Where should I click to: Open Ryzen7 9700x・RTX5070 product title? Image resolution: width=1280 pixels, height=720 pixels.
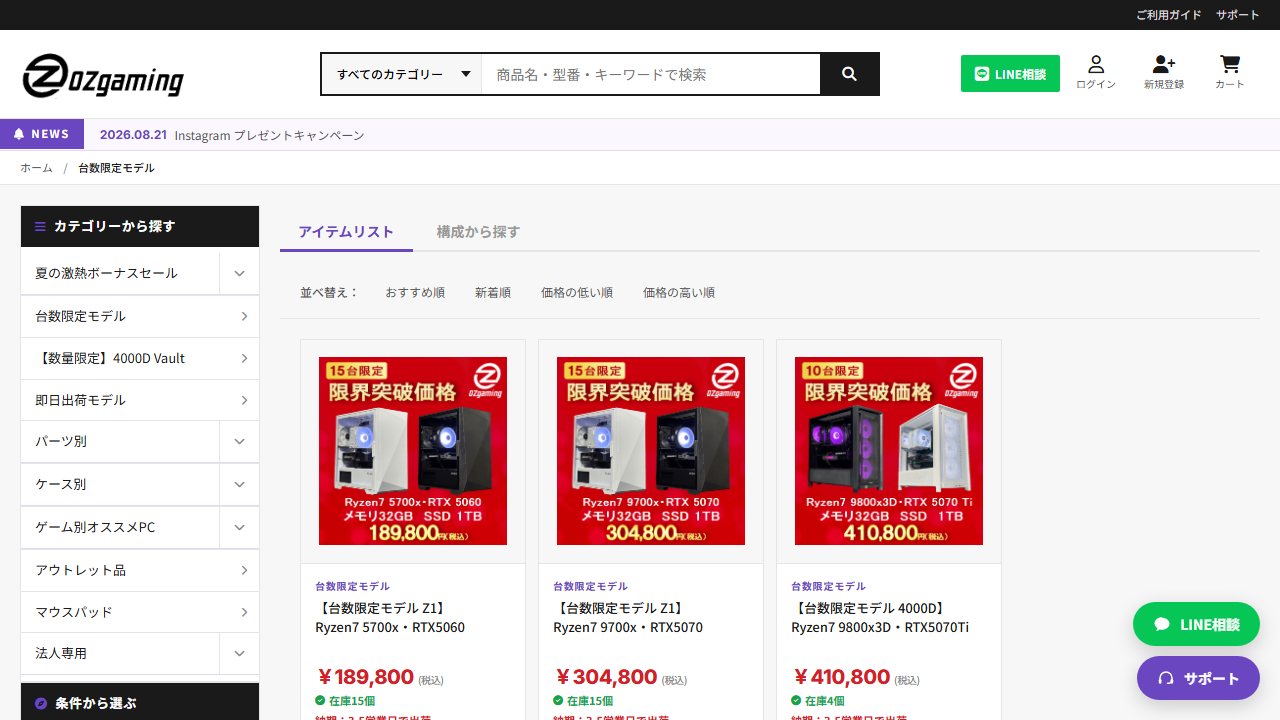(x=628, y=618)
